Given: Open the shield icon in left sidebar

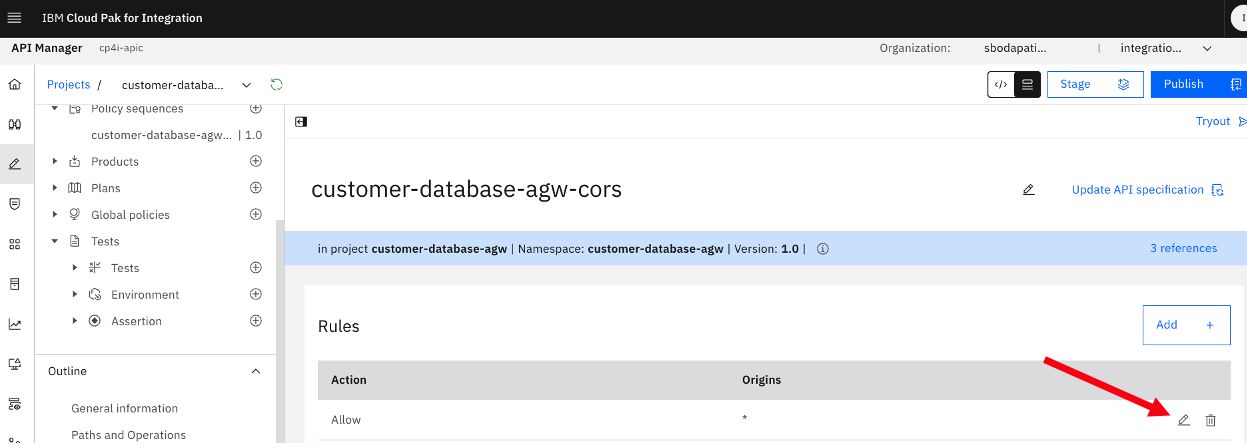Looking at the screenshot, I should pyautogui.click(x=14, y=204).
